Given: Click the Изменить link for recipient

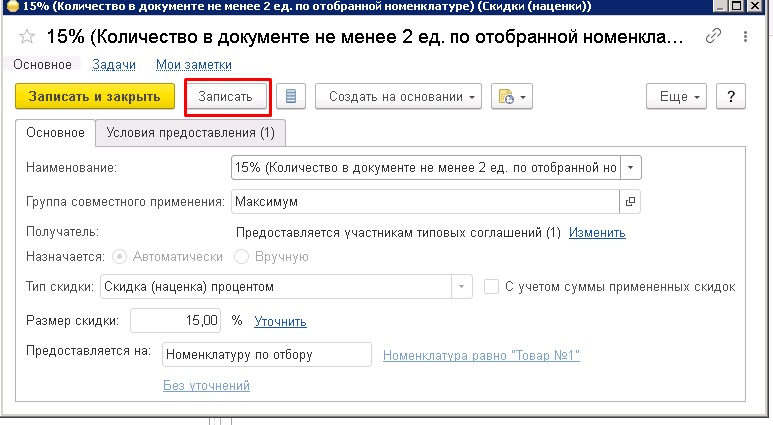Looking at the screenshot, I should (x=597, y=232).
